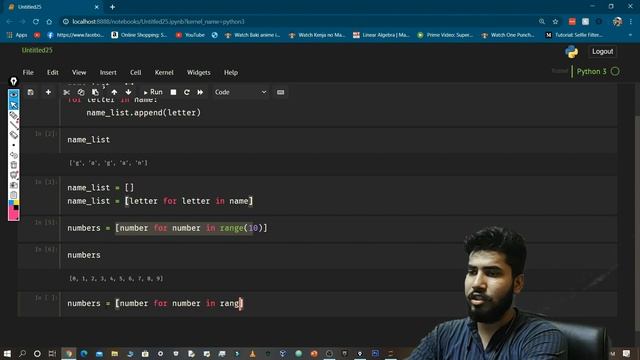
Task: Expand hidden bookmarks overflow chevron
Action: click(x=631, y=35)
